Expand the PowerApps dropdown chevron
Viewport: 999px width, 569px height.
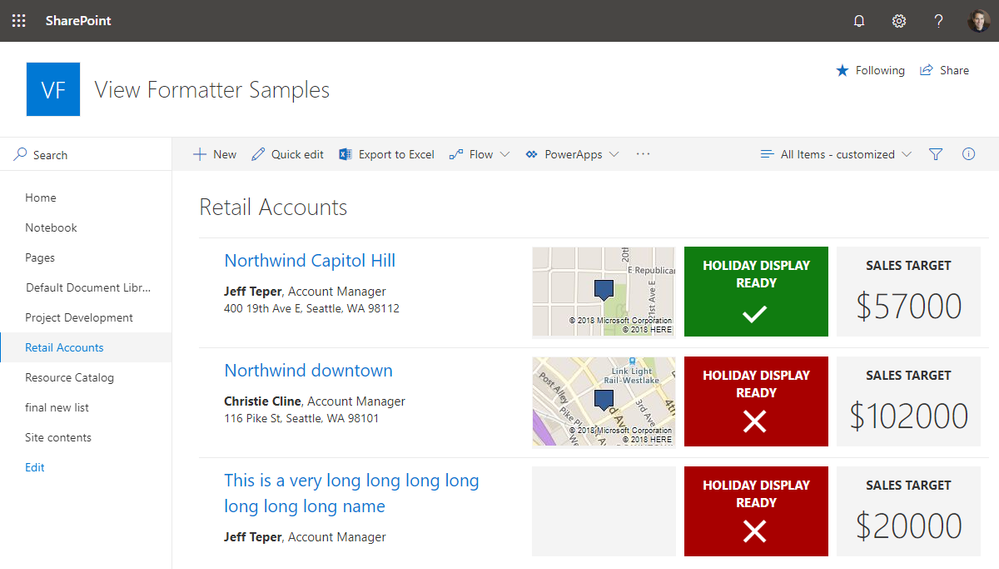(x=614, y=154)
